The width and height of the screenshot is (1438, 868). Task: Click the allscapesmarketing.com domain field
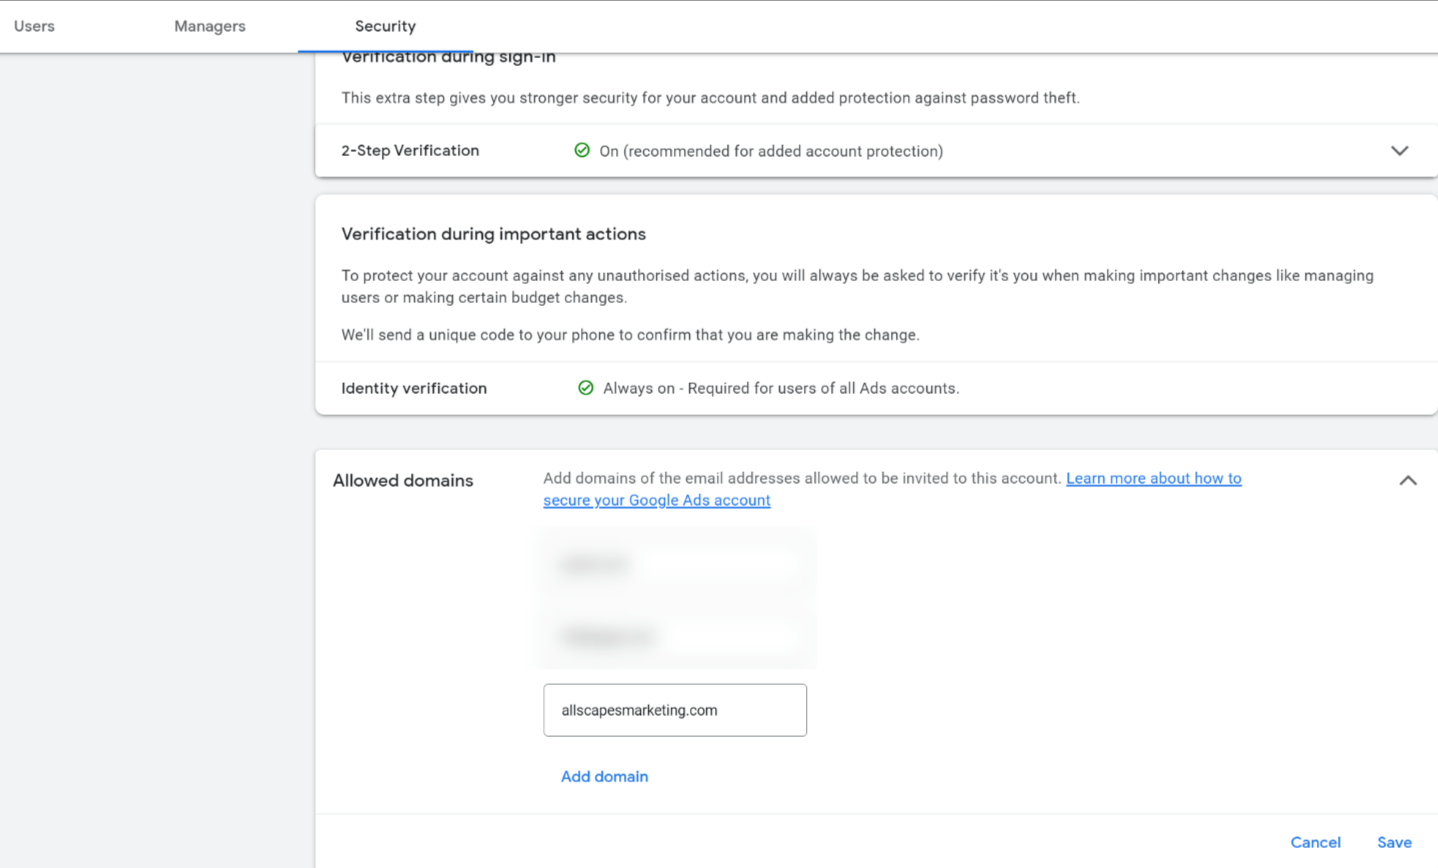[x=674, y=709]
